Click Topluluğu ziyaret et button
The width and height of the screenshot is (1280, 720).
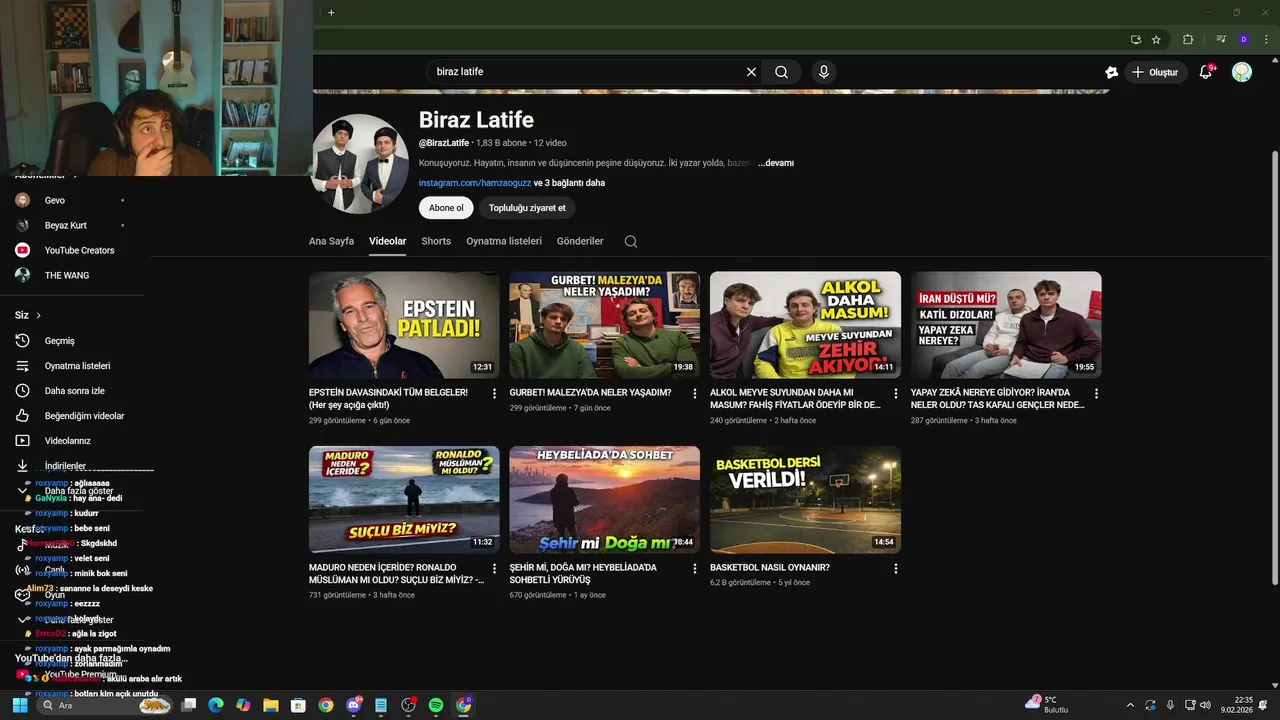(x=527, y=208)
